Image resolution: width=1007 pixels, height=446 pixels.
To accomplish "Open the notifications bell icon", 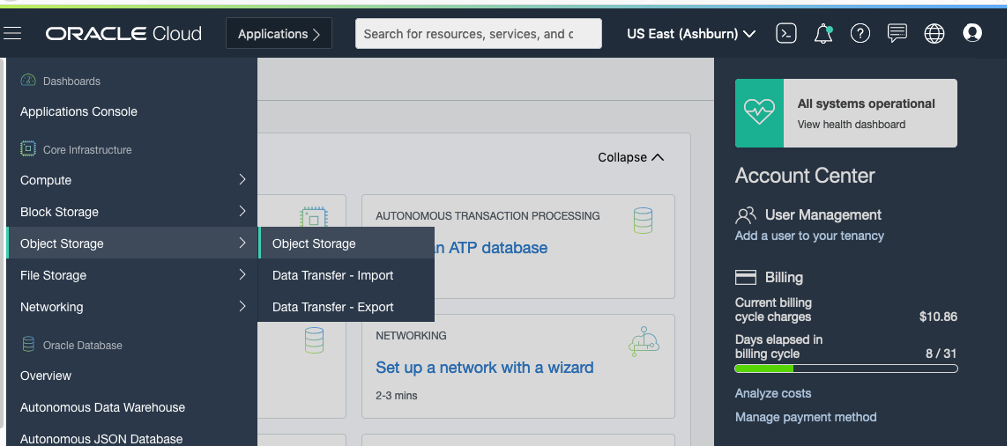I will coord(823,34).
